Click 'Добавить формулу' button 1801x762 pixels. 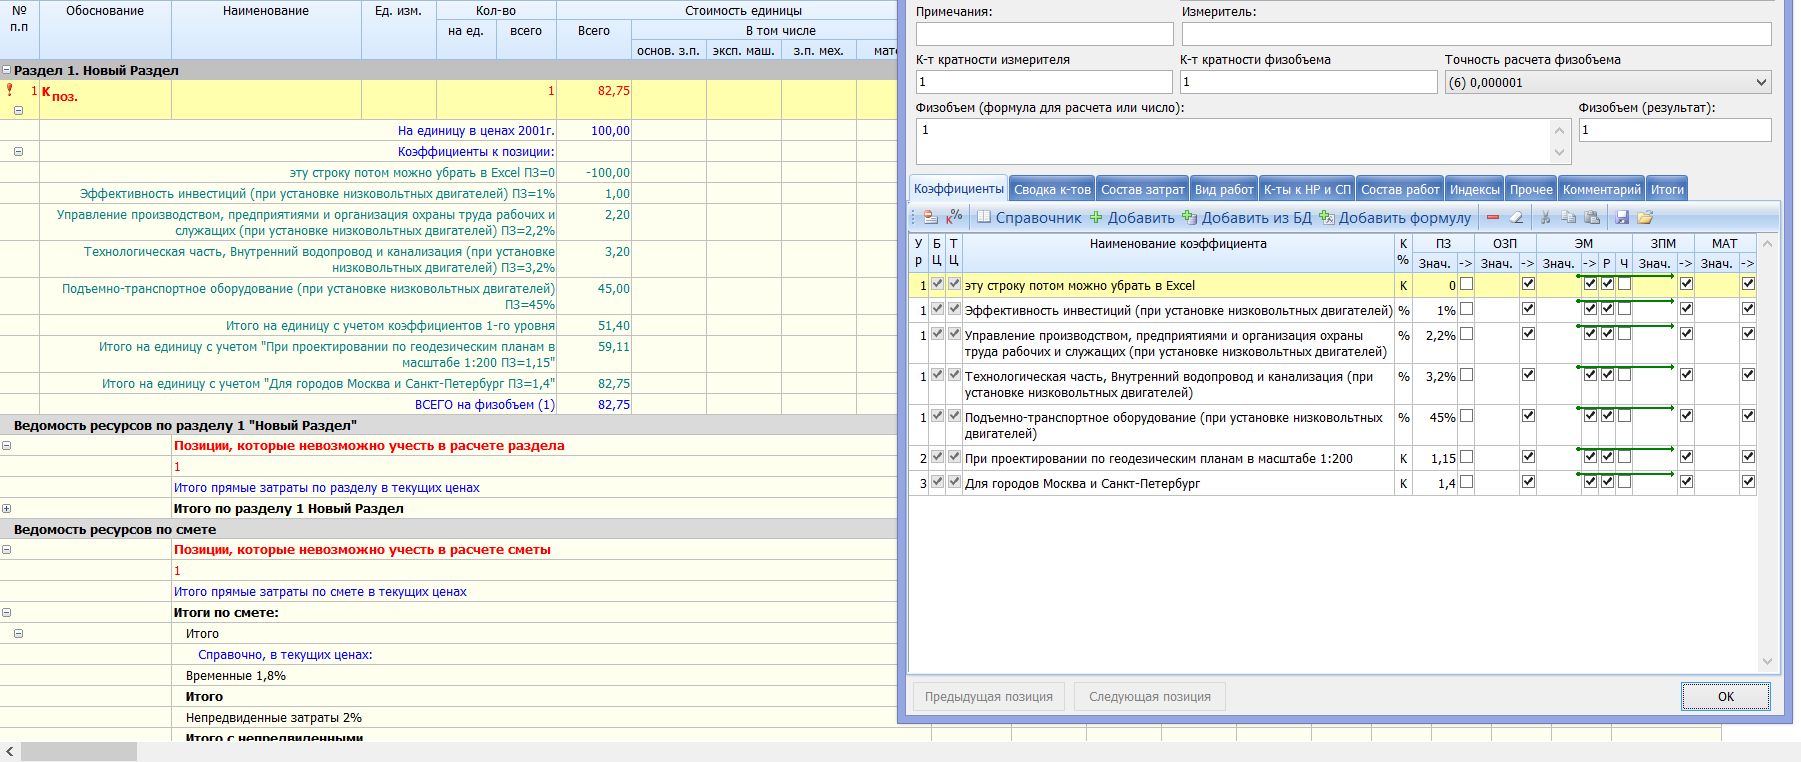click(x=1395, y=218)
